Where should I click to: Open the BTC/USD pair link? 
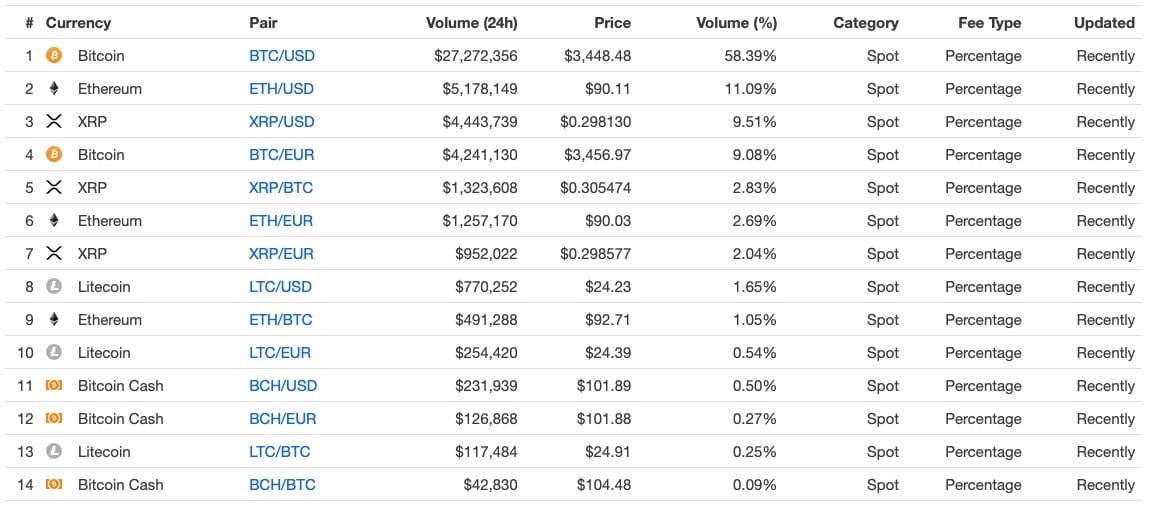(x=282, y=56)
